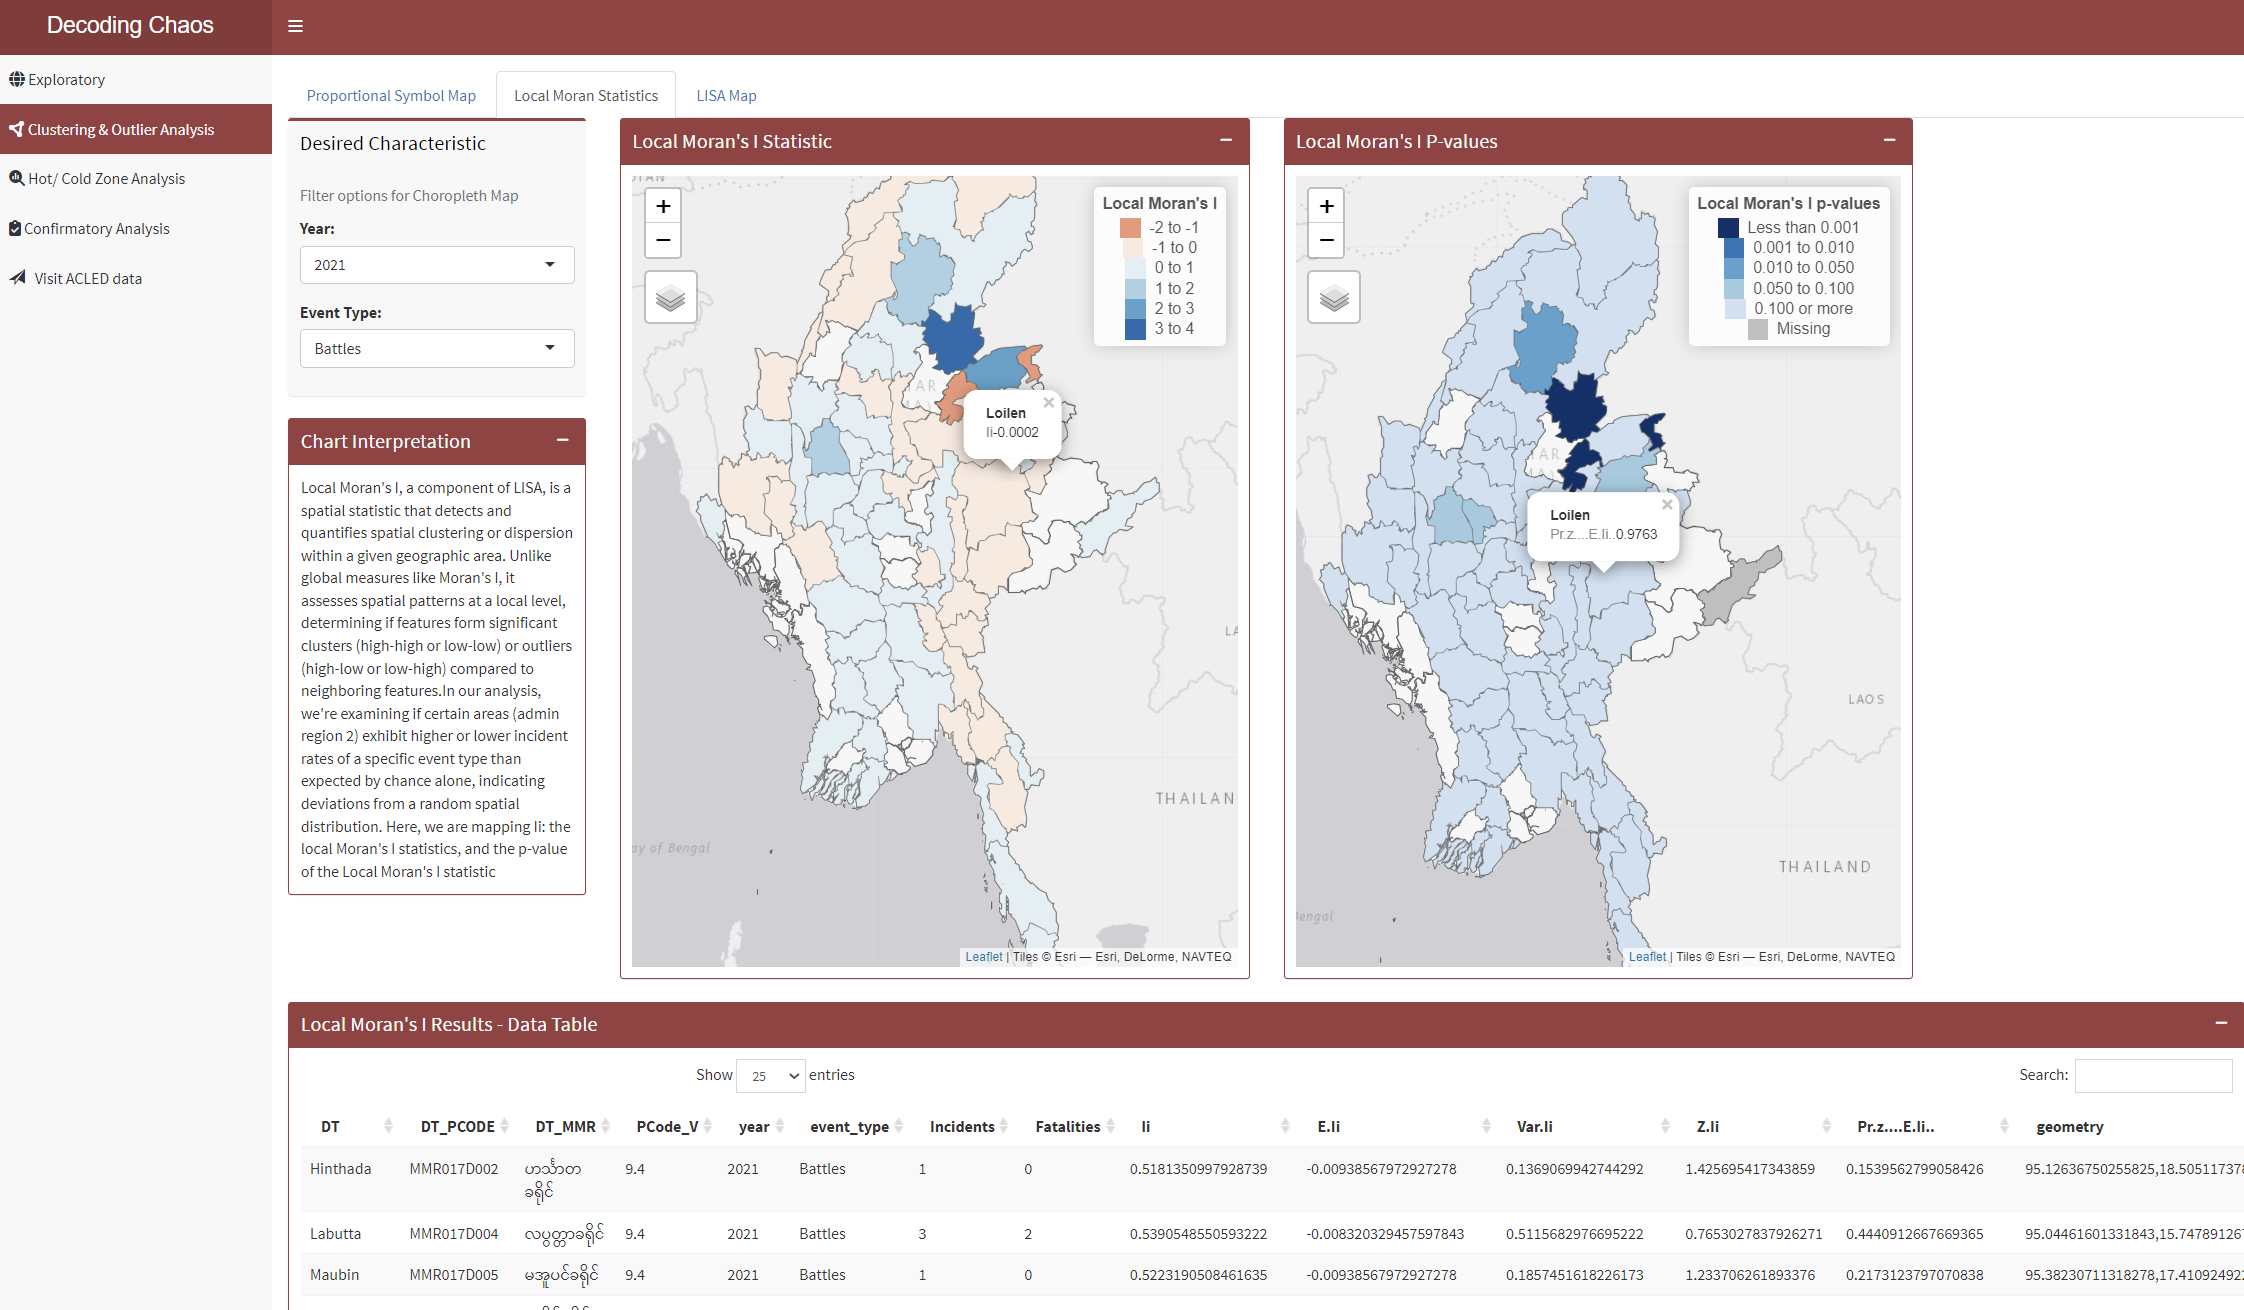
Task: Open layers control on the P-values map
Action: click(x=1334, y=297)
